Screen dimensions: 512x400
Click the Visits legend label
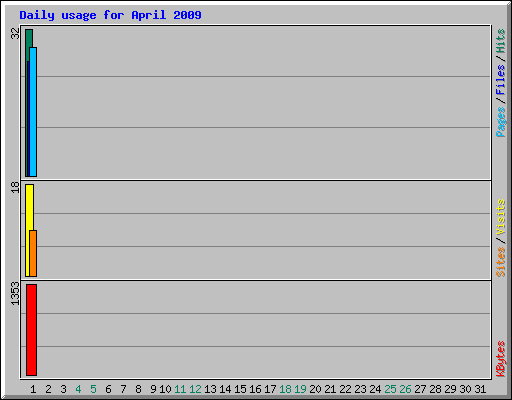coord(500,217)
